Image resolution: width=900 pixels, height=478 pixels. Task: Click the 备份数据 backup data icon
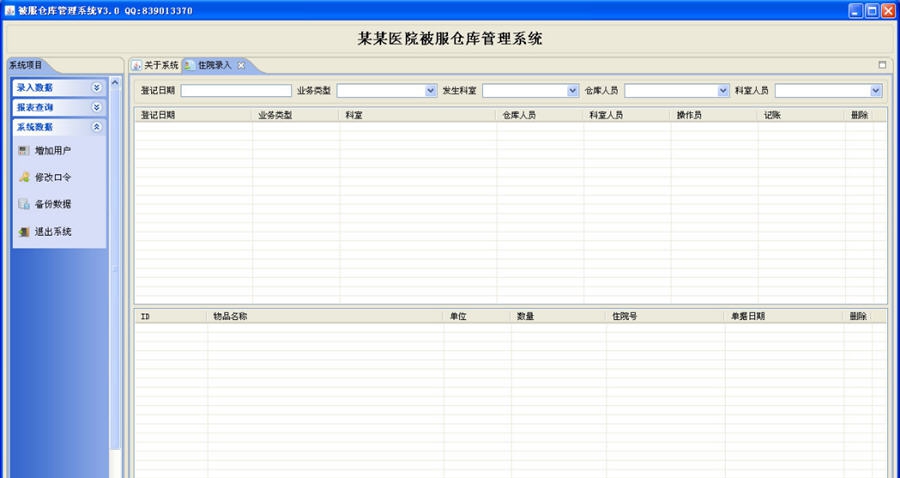coord(24,204)
